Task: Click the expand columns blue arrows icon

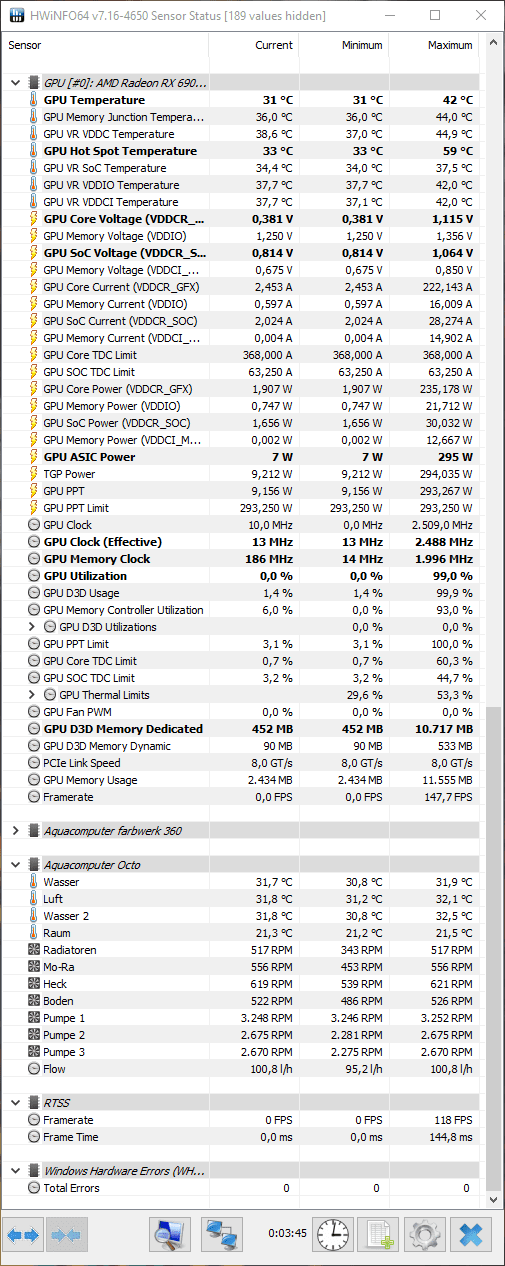Action: click(24, 1235)
